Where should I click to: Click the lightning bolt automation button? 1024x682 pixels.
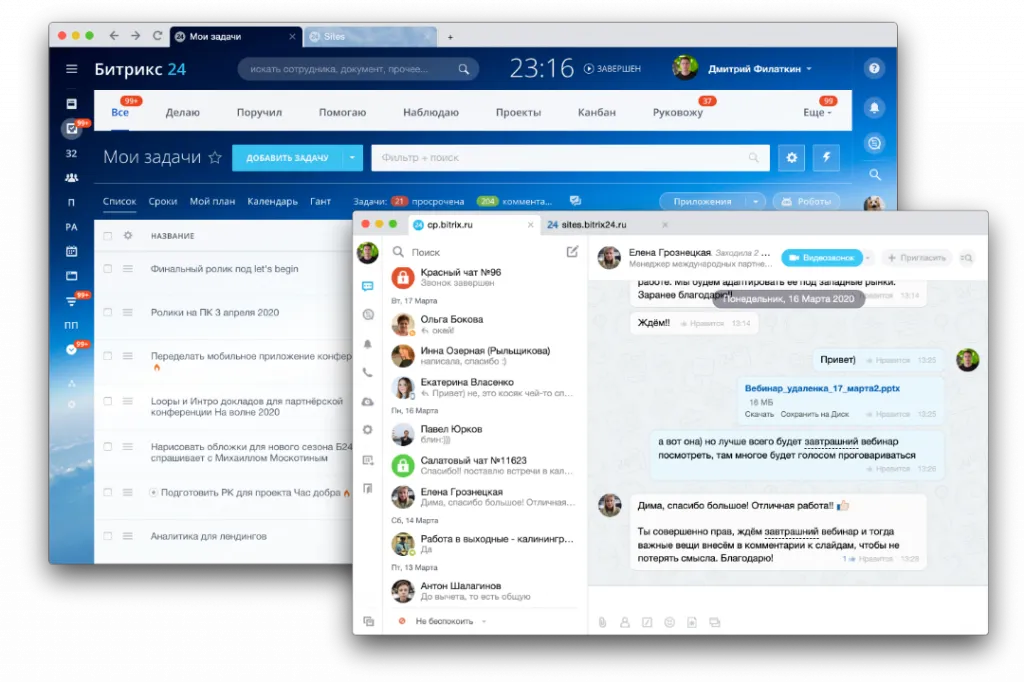pos(826,158)
